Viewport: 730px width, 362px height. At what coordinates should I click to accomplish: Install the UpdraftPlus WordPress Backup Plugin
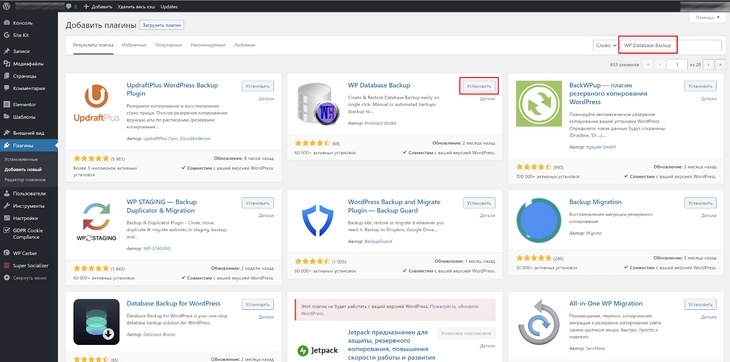tap(257, 86)
